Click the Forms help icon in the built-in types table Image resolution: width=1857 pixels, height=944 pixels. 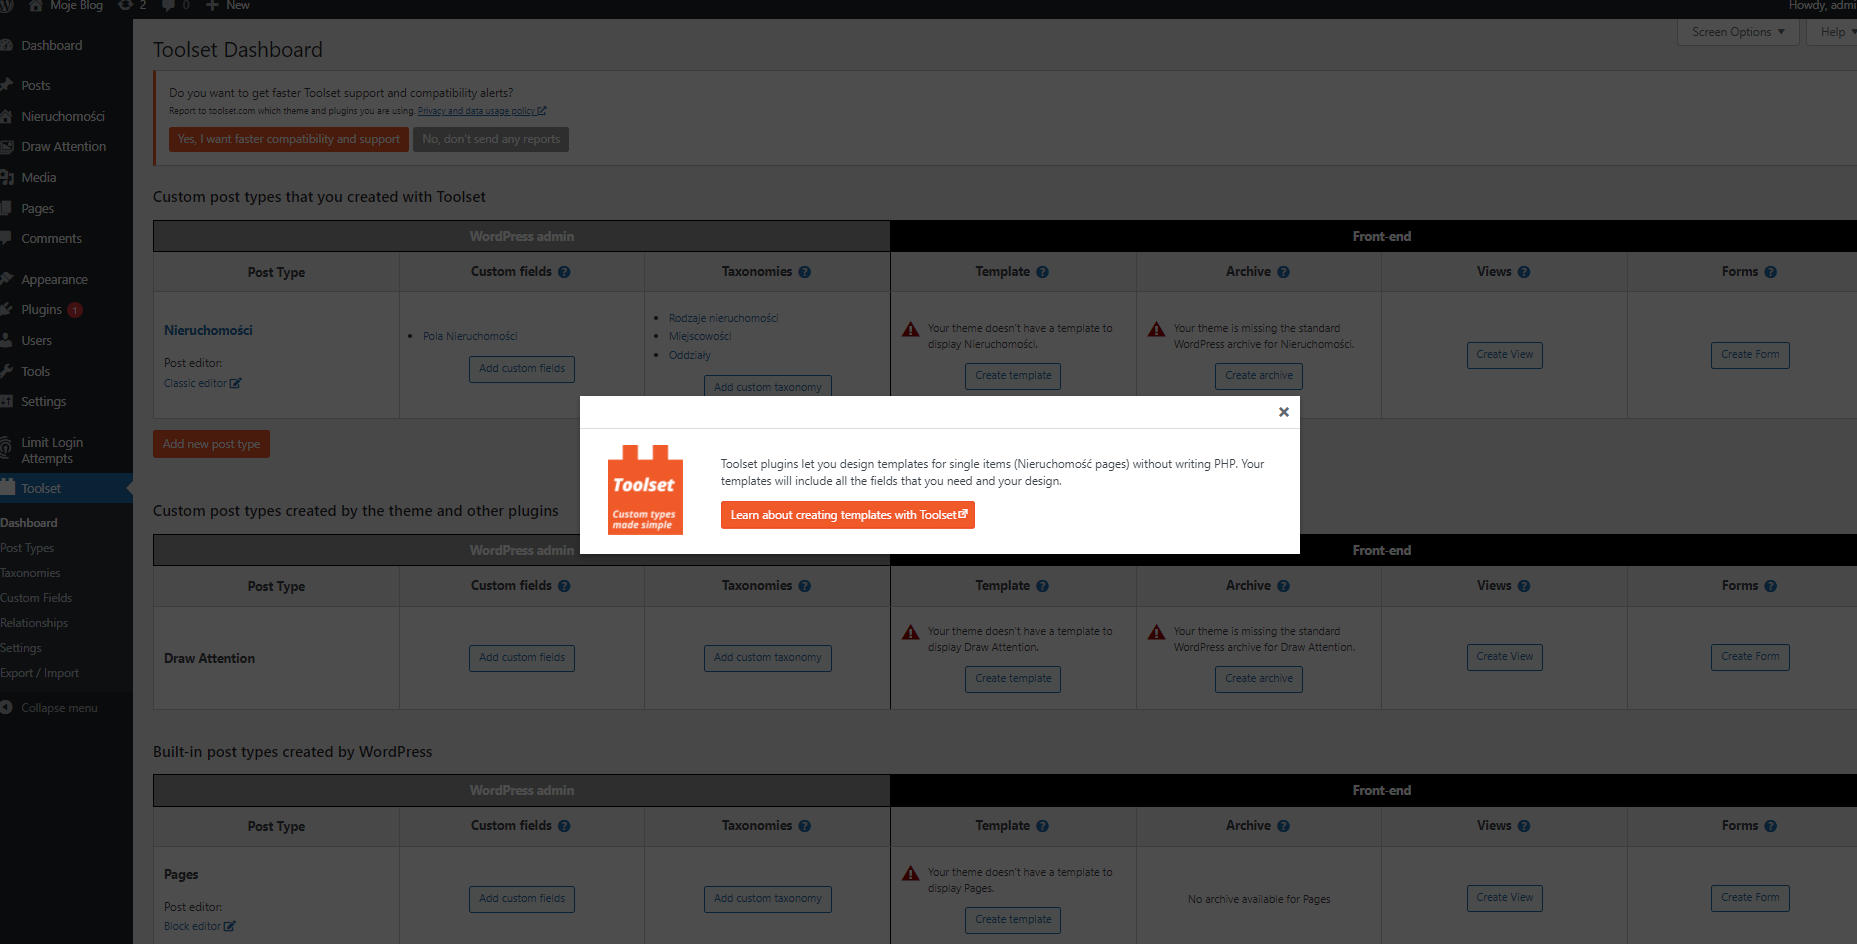pos(1771,826)
